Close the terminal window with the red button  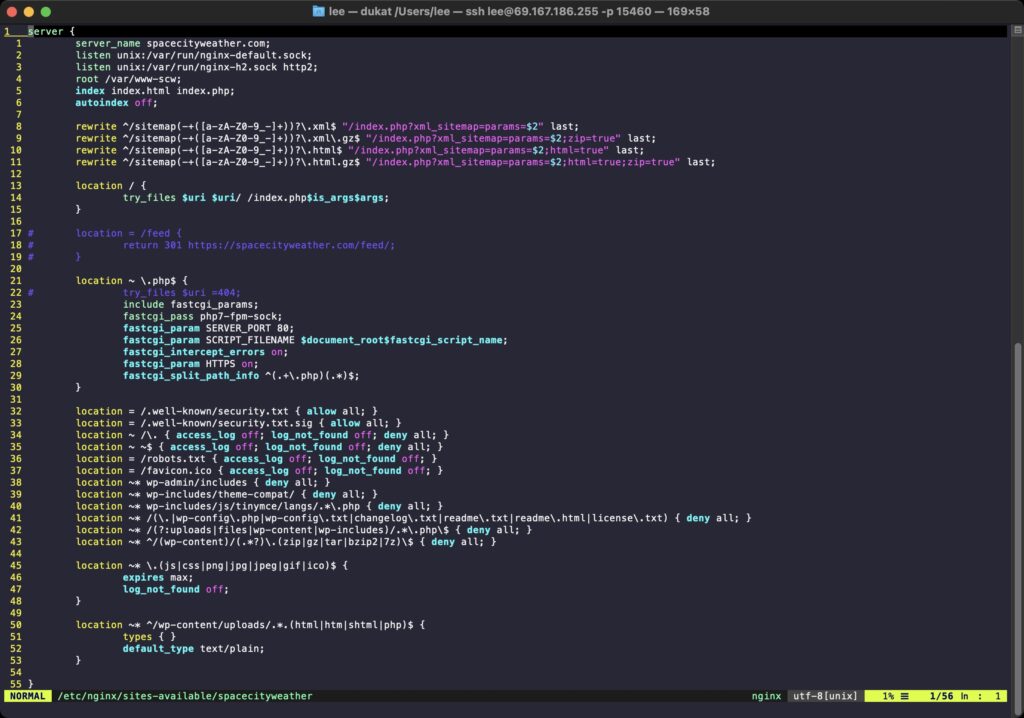click(12, 11)
